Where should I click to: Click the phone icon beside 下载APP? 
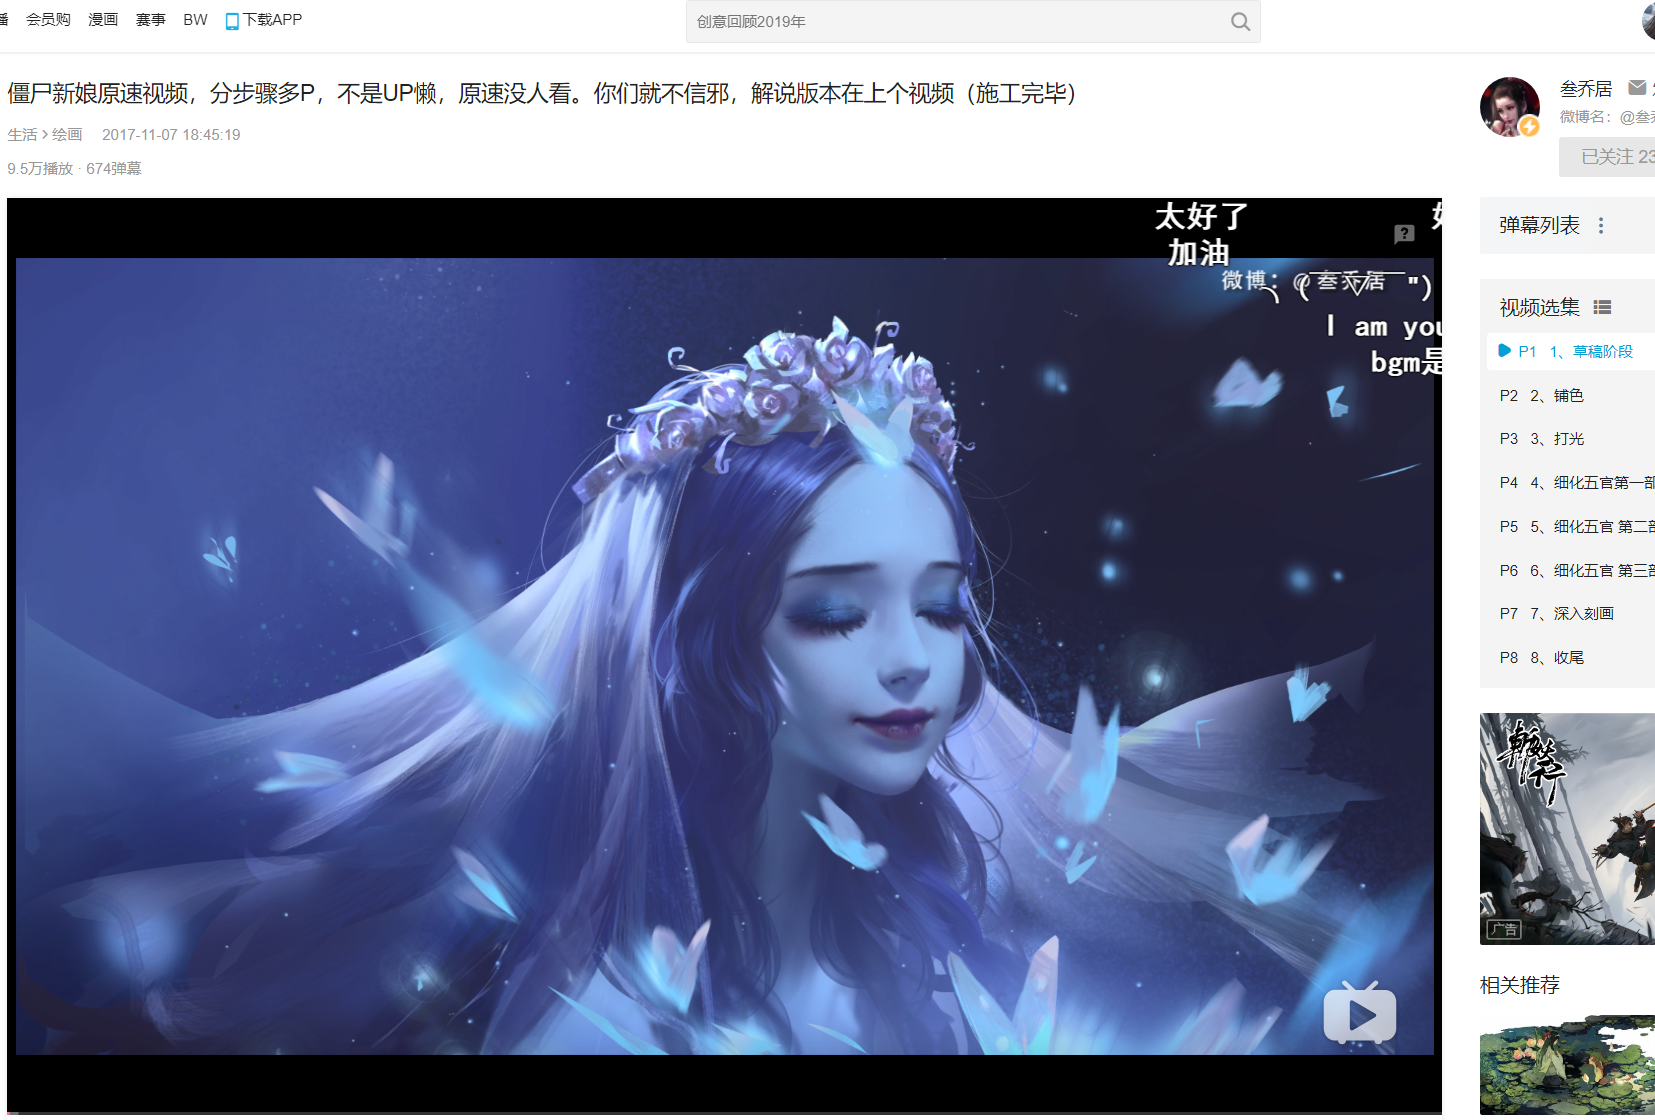(232, 21)
